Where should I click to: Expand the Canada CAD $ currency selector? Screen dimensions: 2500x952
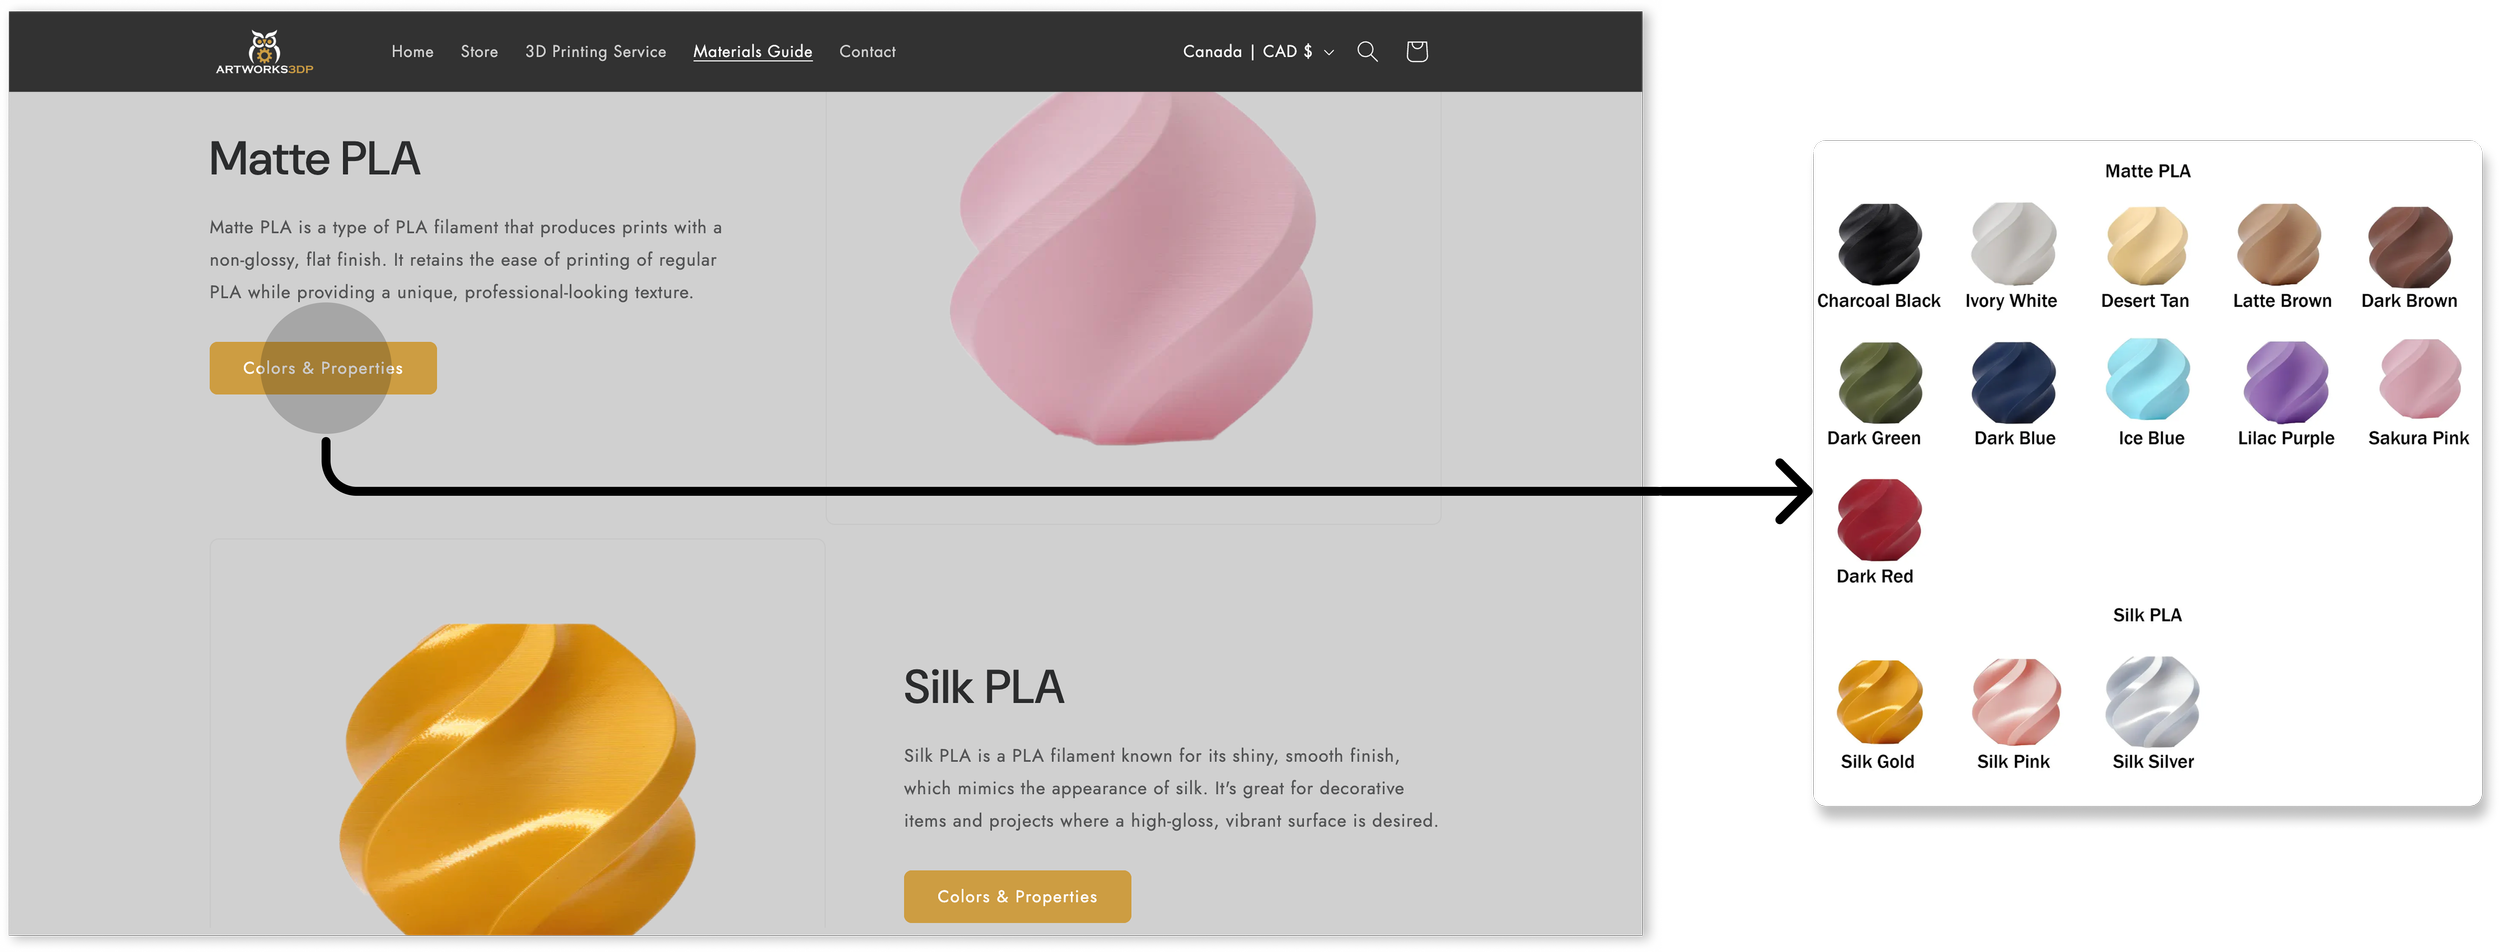[x=1258, y=51]
